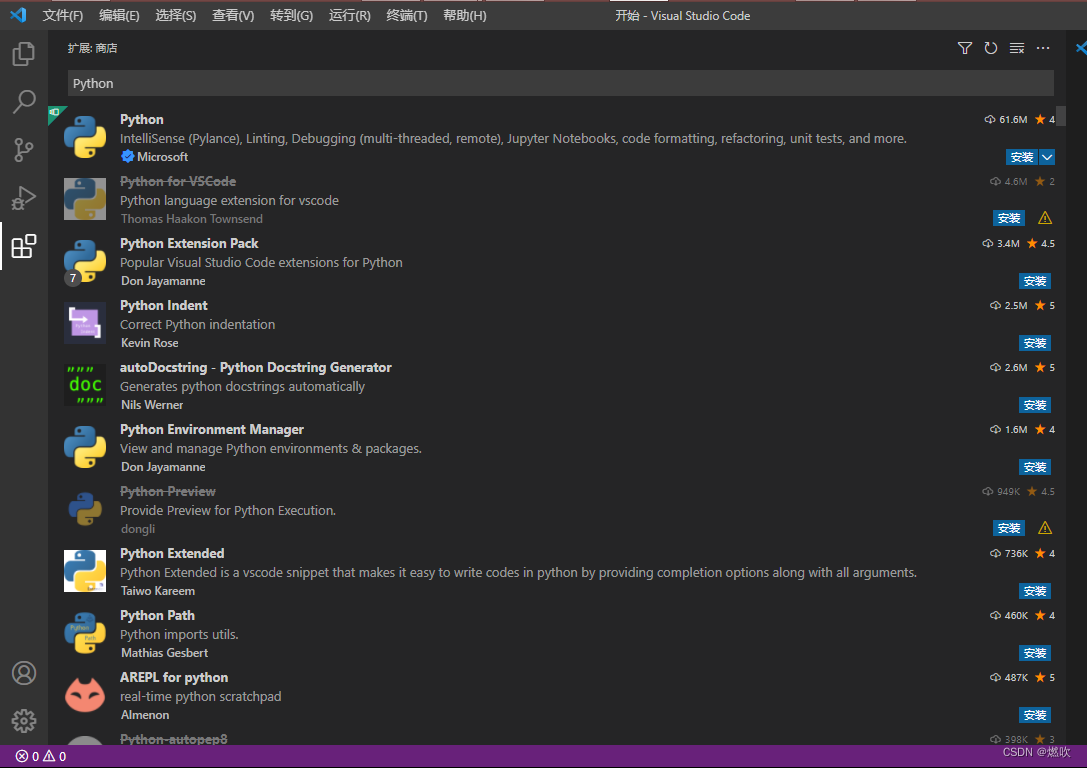Open the Run and Debug icon
This screenshot has height=768, width=1087.
[x=24, y=197]
